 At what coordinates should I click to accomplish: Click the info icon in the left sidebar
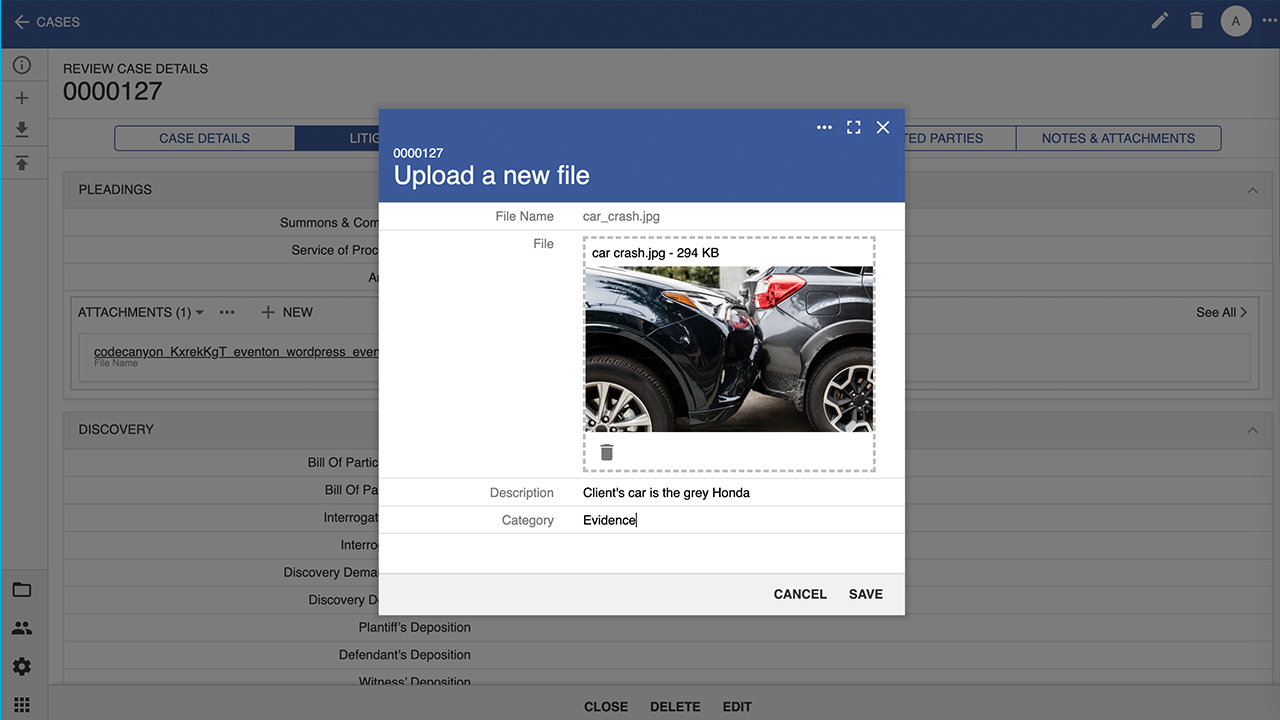pyautogui.click(x=22, y=66)
